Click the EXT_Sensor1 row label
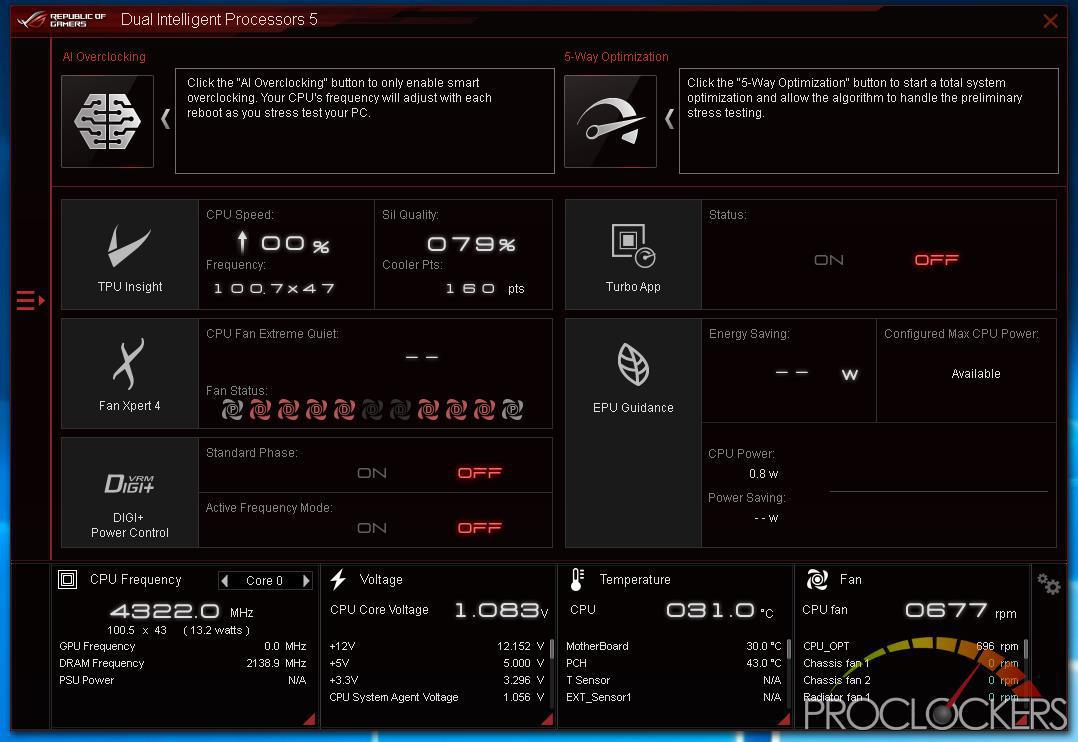 click(x=599, y=697)
